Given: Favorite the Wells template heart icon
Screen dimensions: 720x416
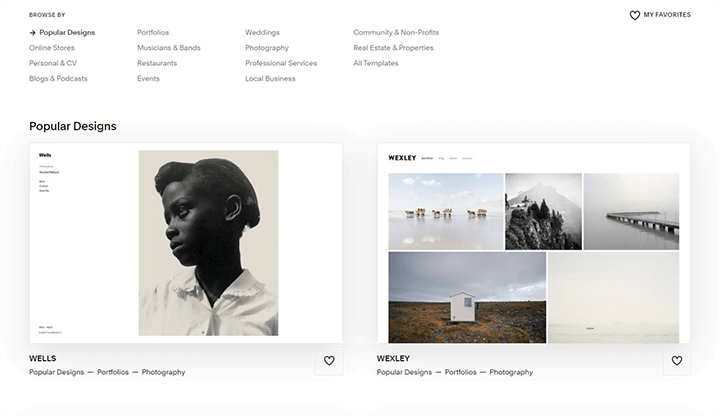Looking at the screenshot, I should click(x=329, y=361).
